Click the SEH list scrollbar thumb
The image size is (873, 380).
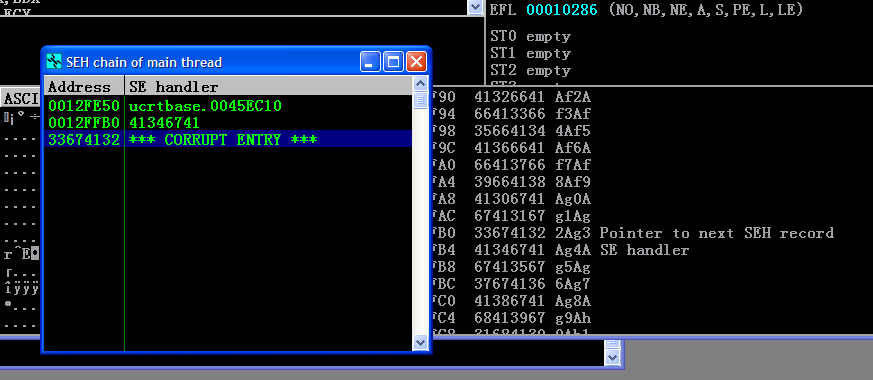(x=420, y=100)
